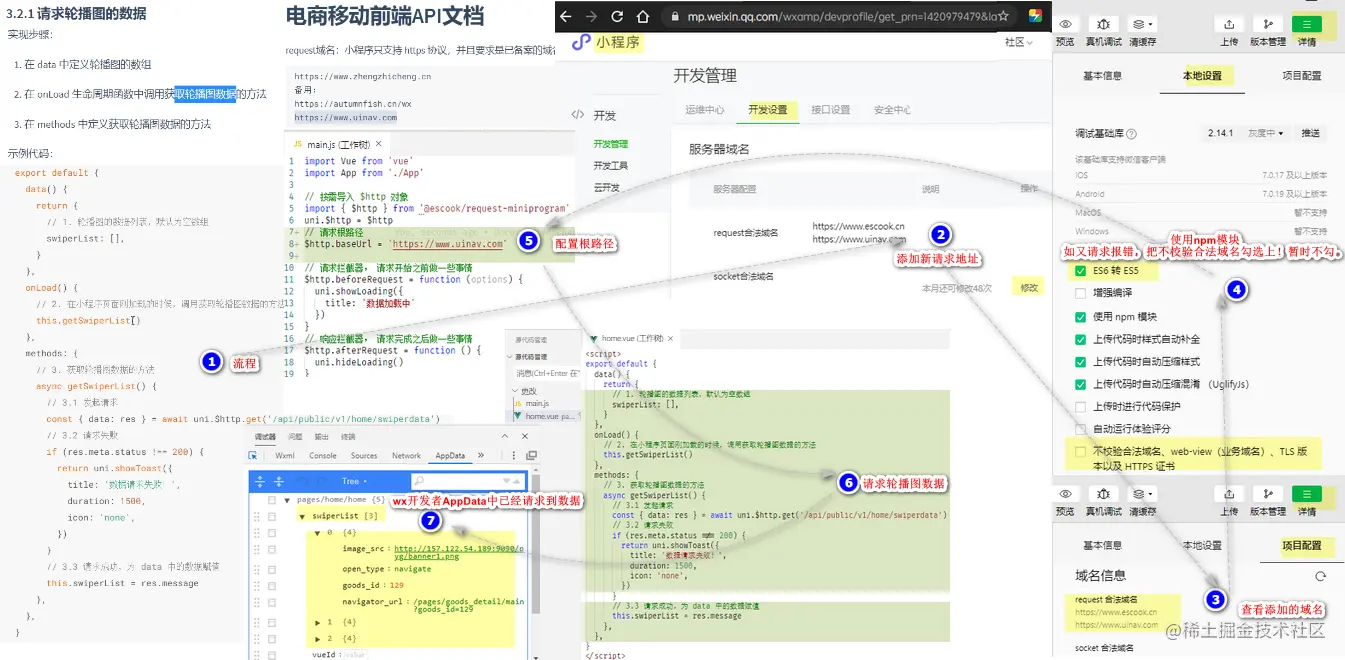Open the 灰度中 base library version dropdown

point(1267,133)
